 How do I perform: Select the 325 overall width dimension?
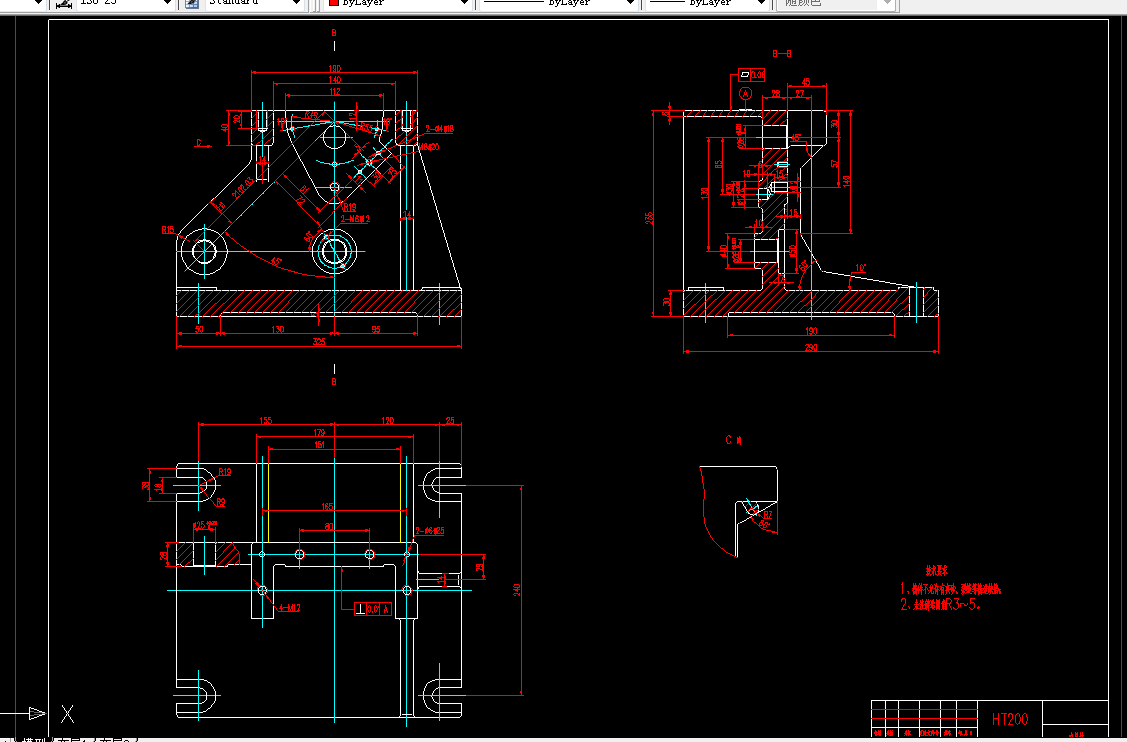318,342
